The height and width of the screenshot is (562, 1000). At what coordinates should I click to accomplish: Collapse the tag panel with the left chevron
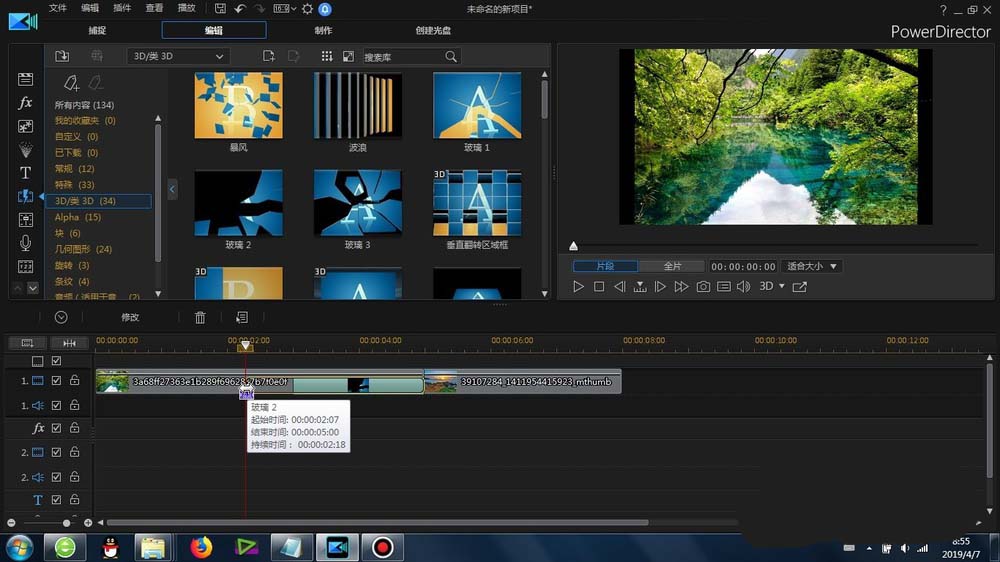click(x=172, y=189)
